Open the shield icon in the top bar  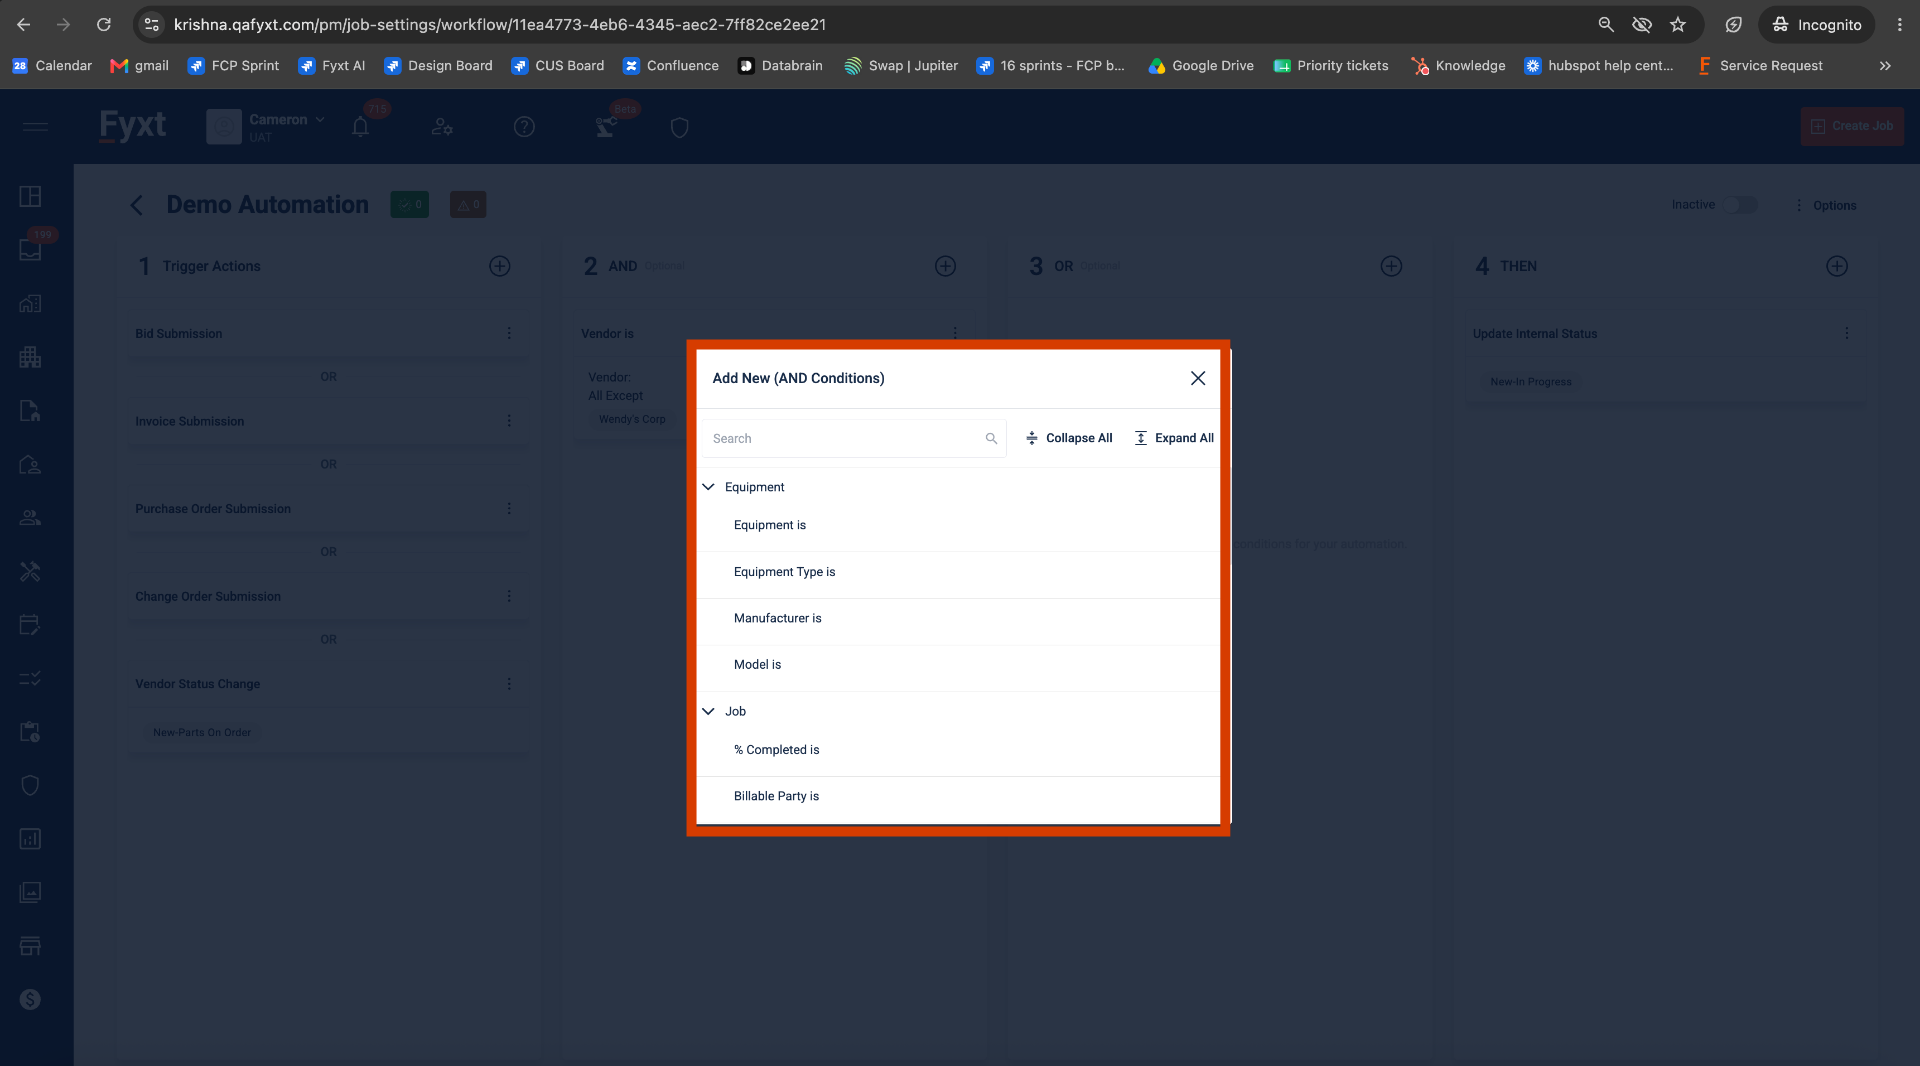click(x=680, y=127)
